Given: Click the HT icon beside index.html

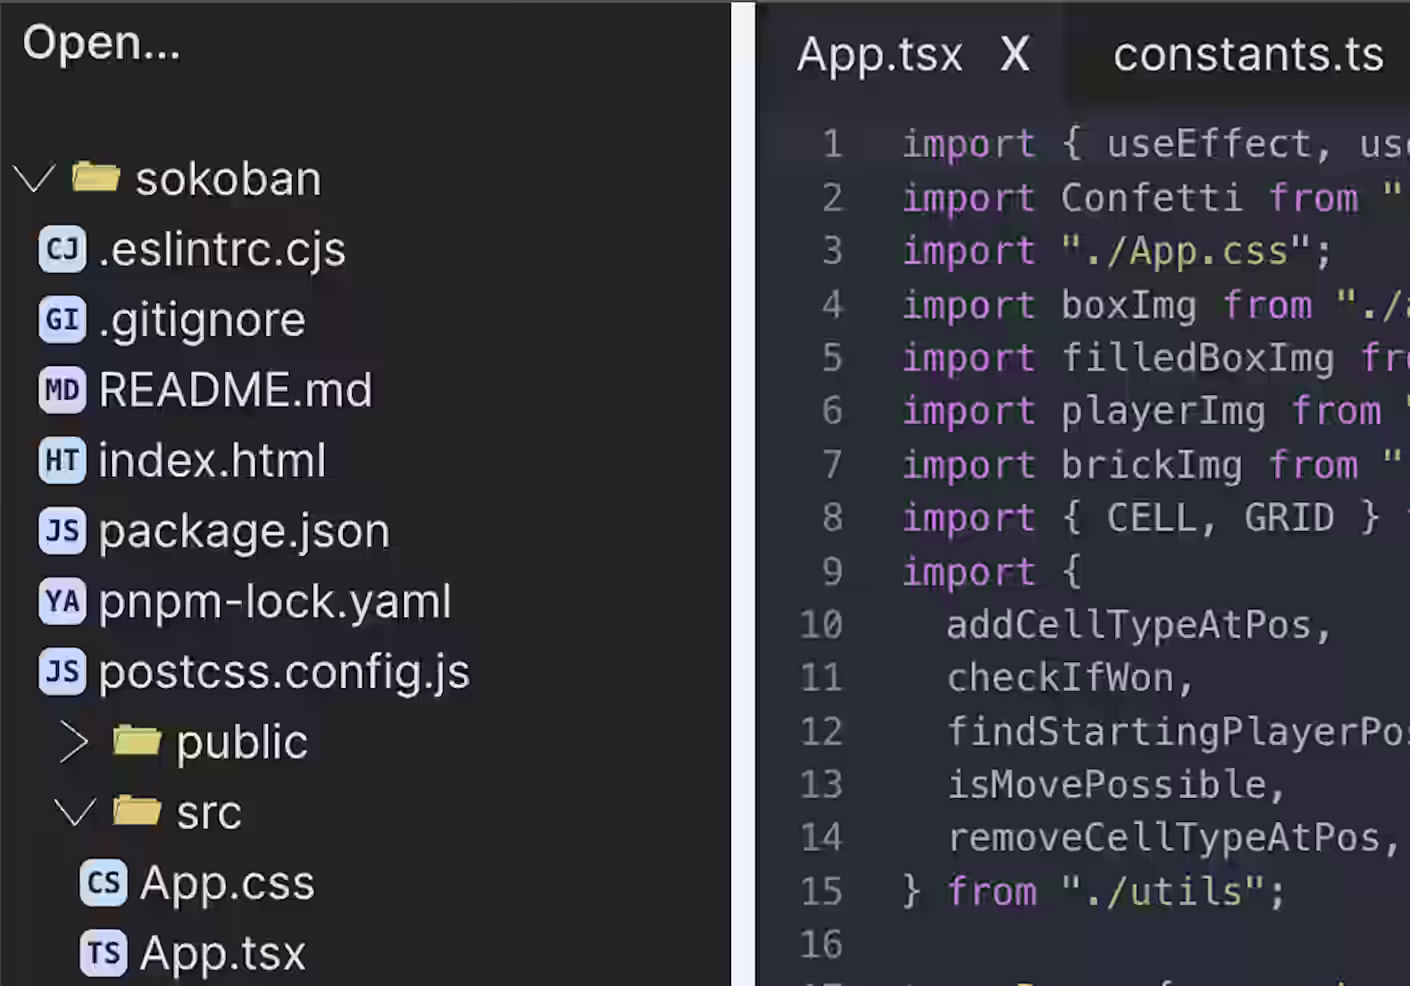Looking at the screenshot, I should (62, 461).
